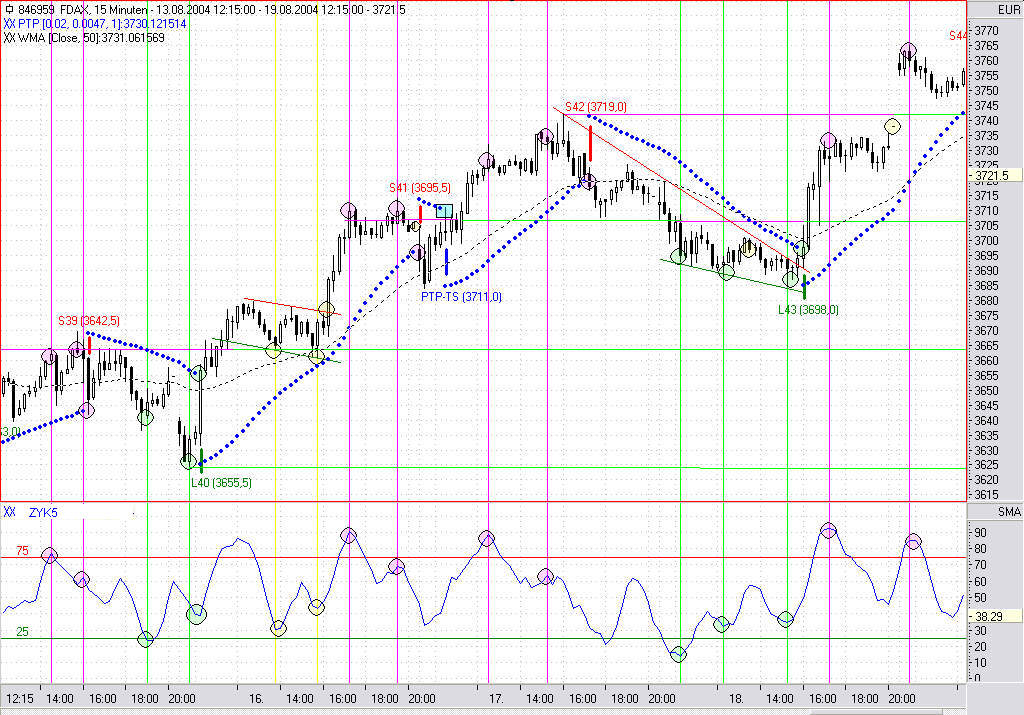The height and width of the screenshot is (715, 1024).
Task: Click the SMA header of oscillator axis
Action: click(1008, 513)
